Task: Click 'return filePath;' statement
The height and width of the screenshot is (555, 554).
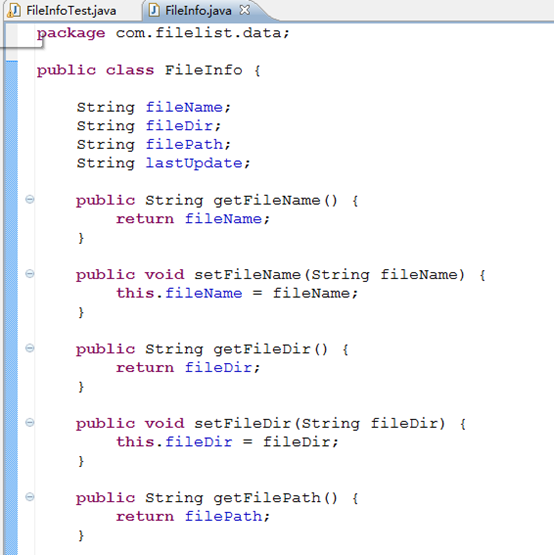Action: click(x=193, y=516)
